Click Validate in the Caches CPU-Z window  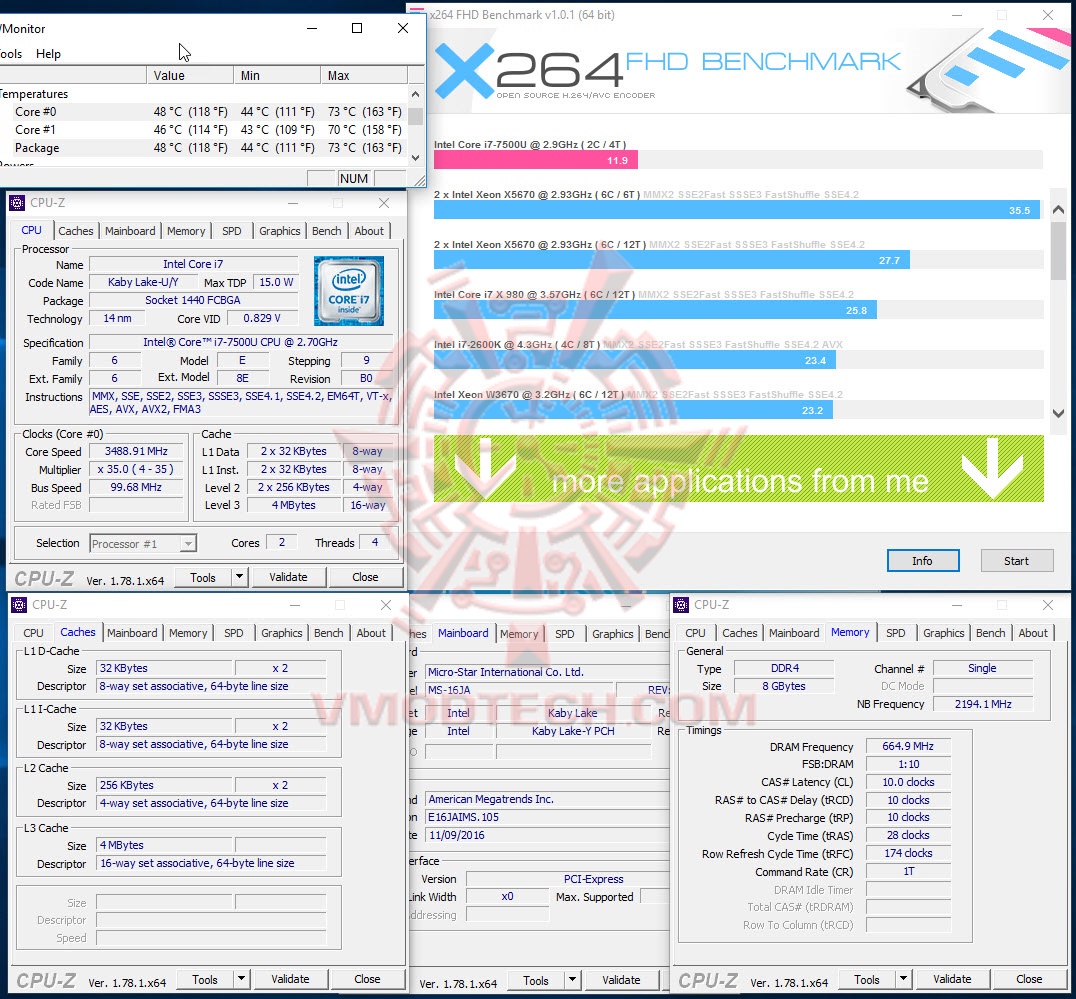(290, 979)
